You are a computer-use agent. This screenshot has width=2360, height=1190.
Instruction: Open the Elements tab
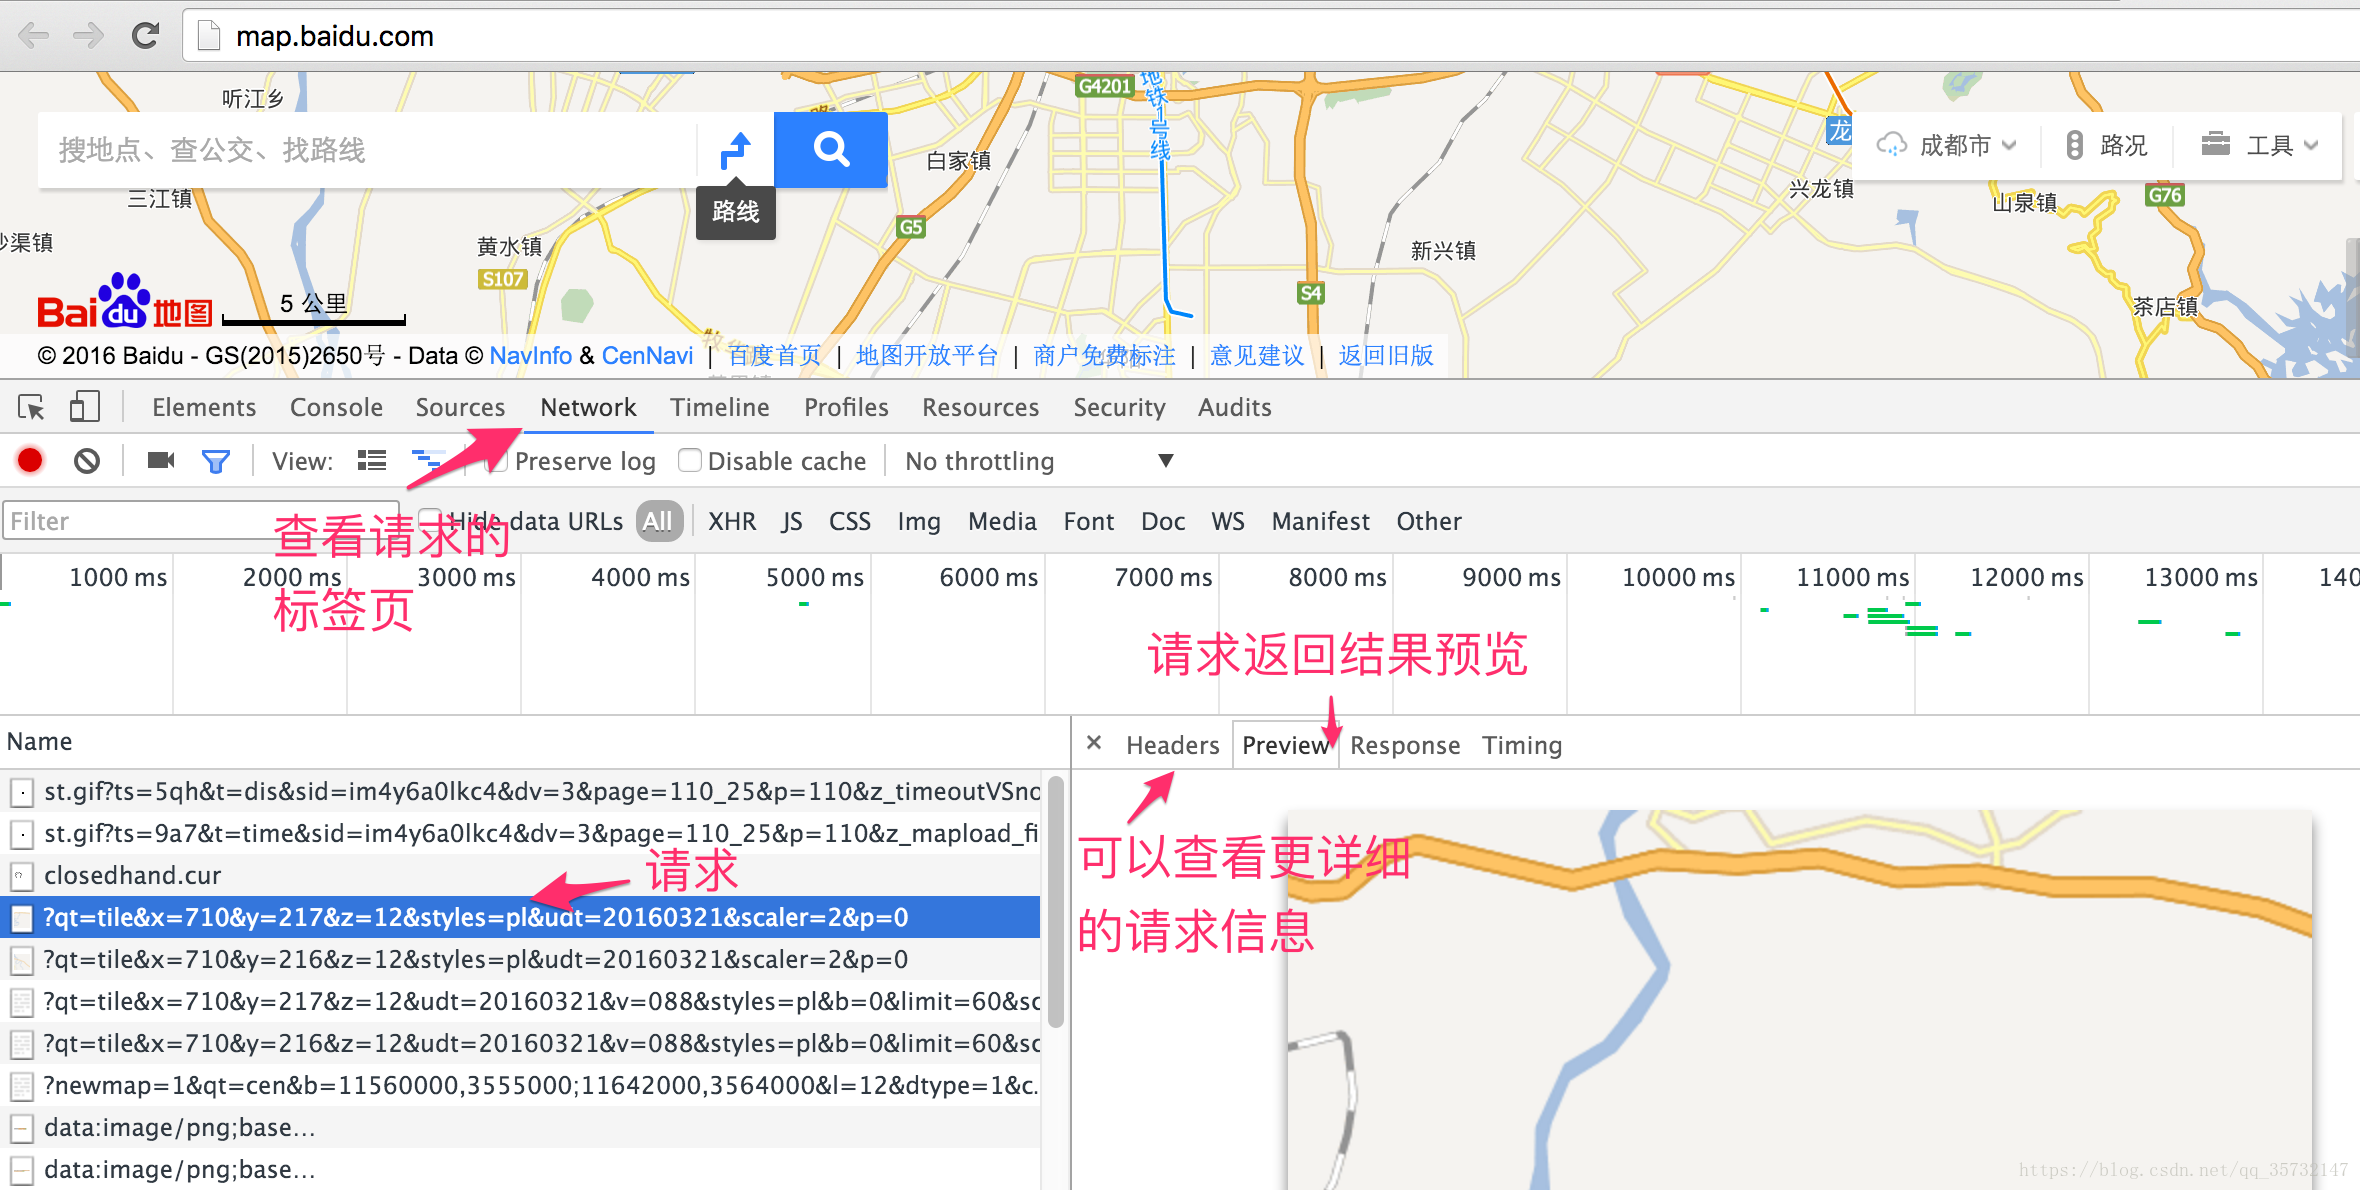tap(204, 407)
